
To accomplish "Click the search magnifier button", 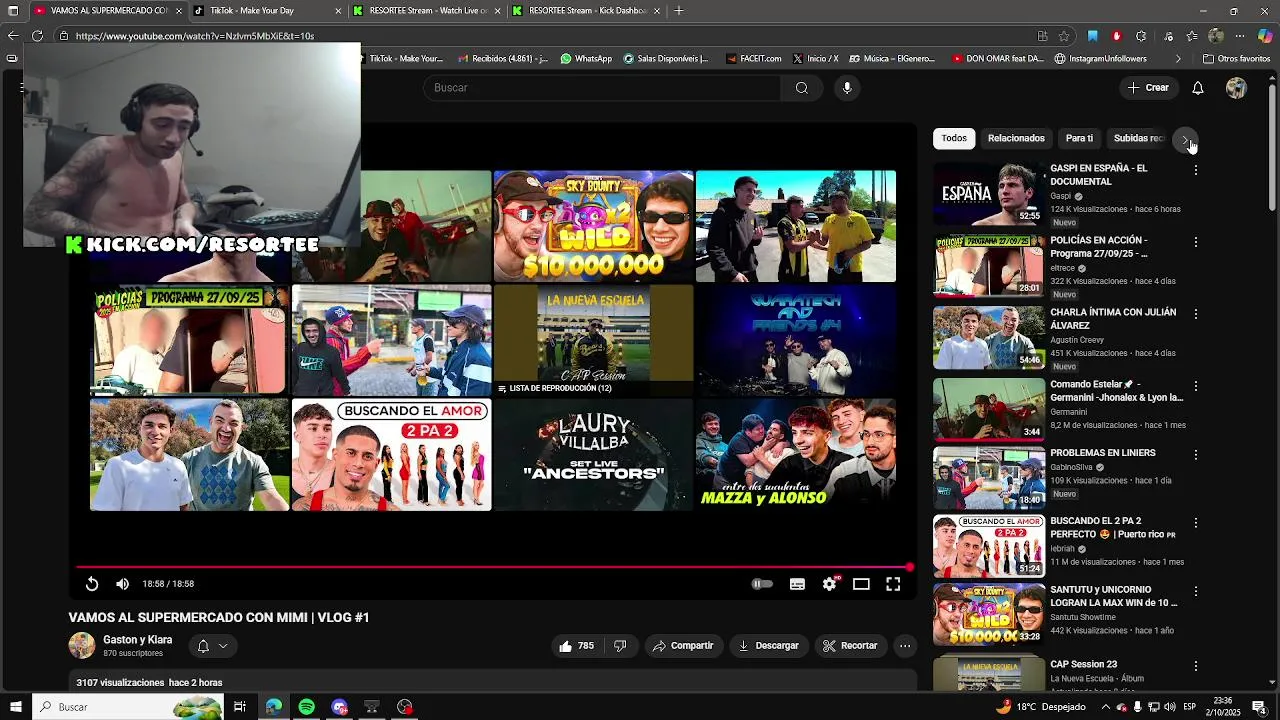I will [x=801, y=88].
